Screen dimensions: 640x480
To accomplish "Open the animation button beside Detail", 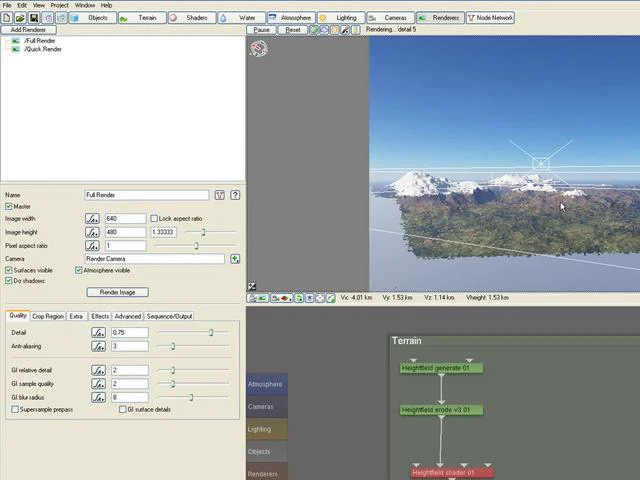I will click(98, 333).
